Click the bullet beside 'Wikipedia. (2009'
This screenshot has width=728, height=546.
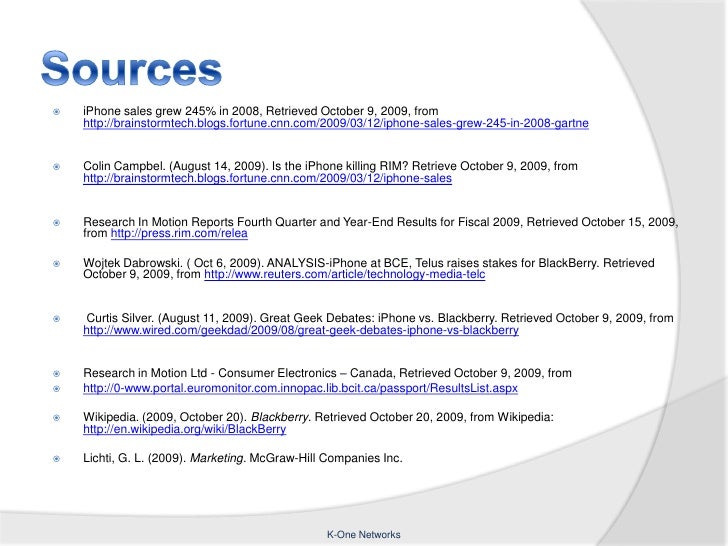coord(57,417)
